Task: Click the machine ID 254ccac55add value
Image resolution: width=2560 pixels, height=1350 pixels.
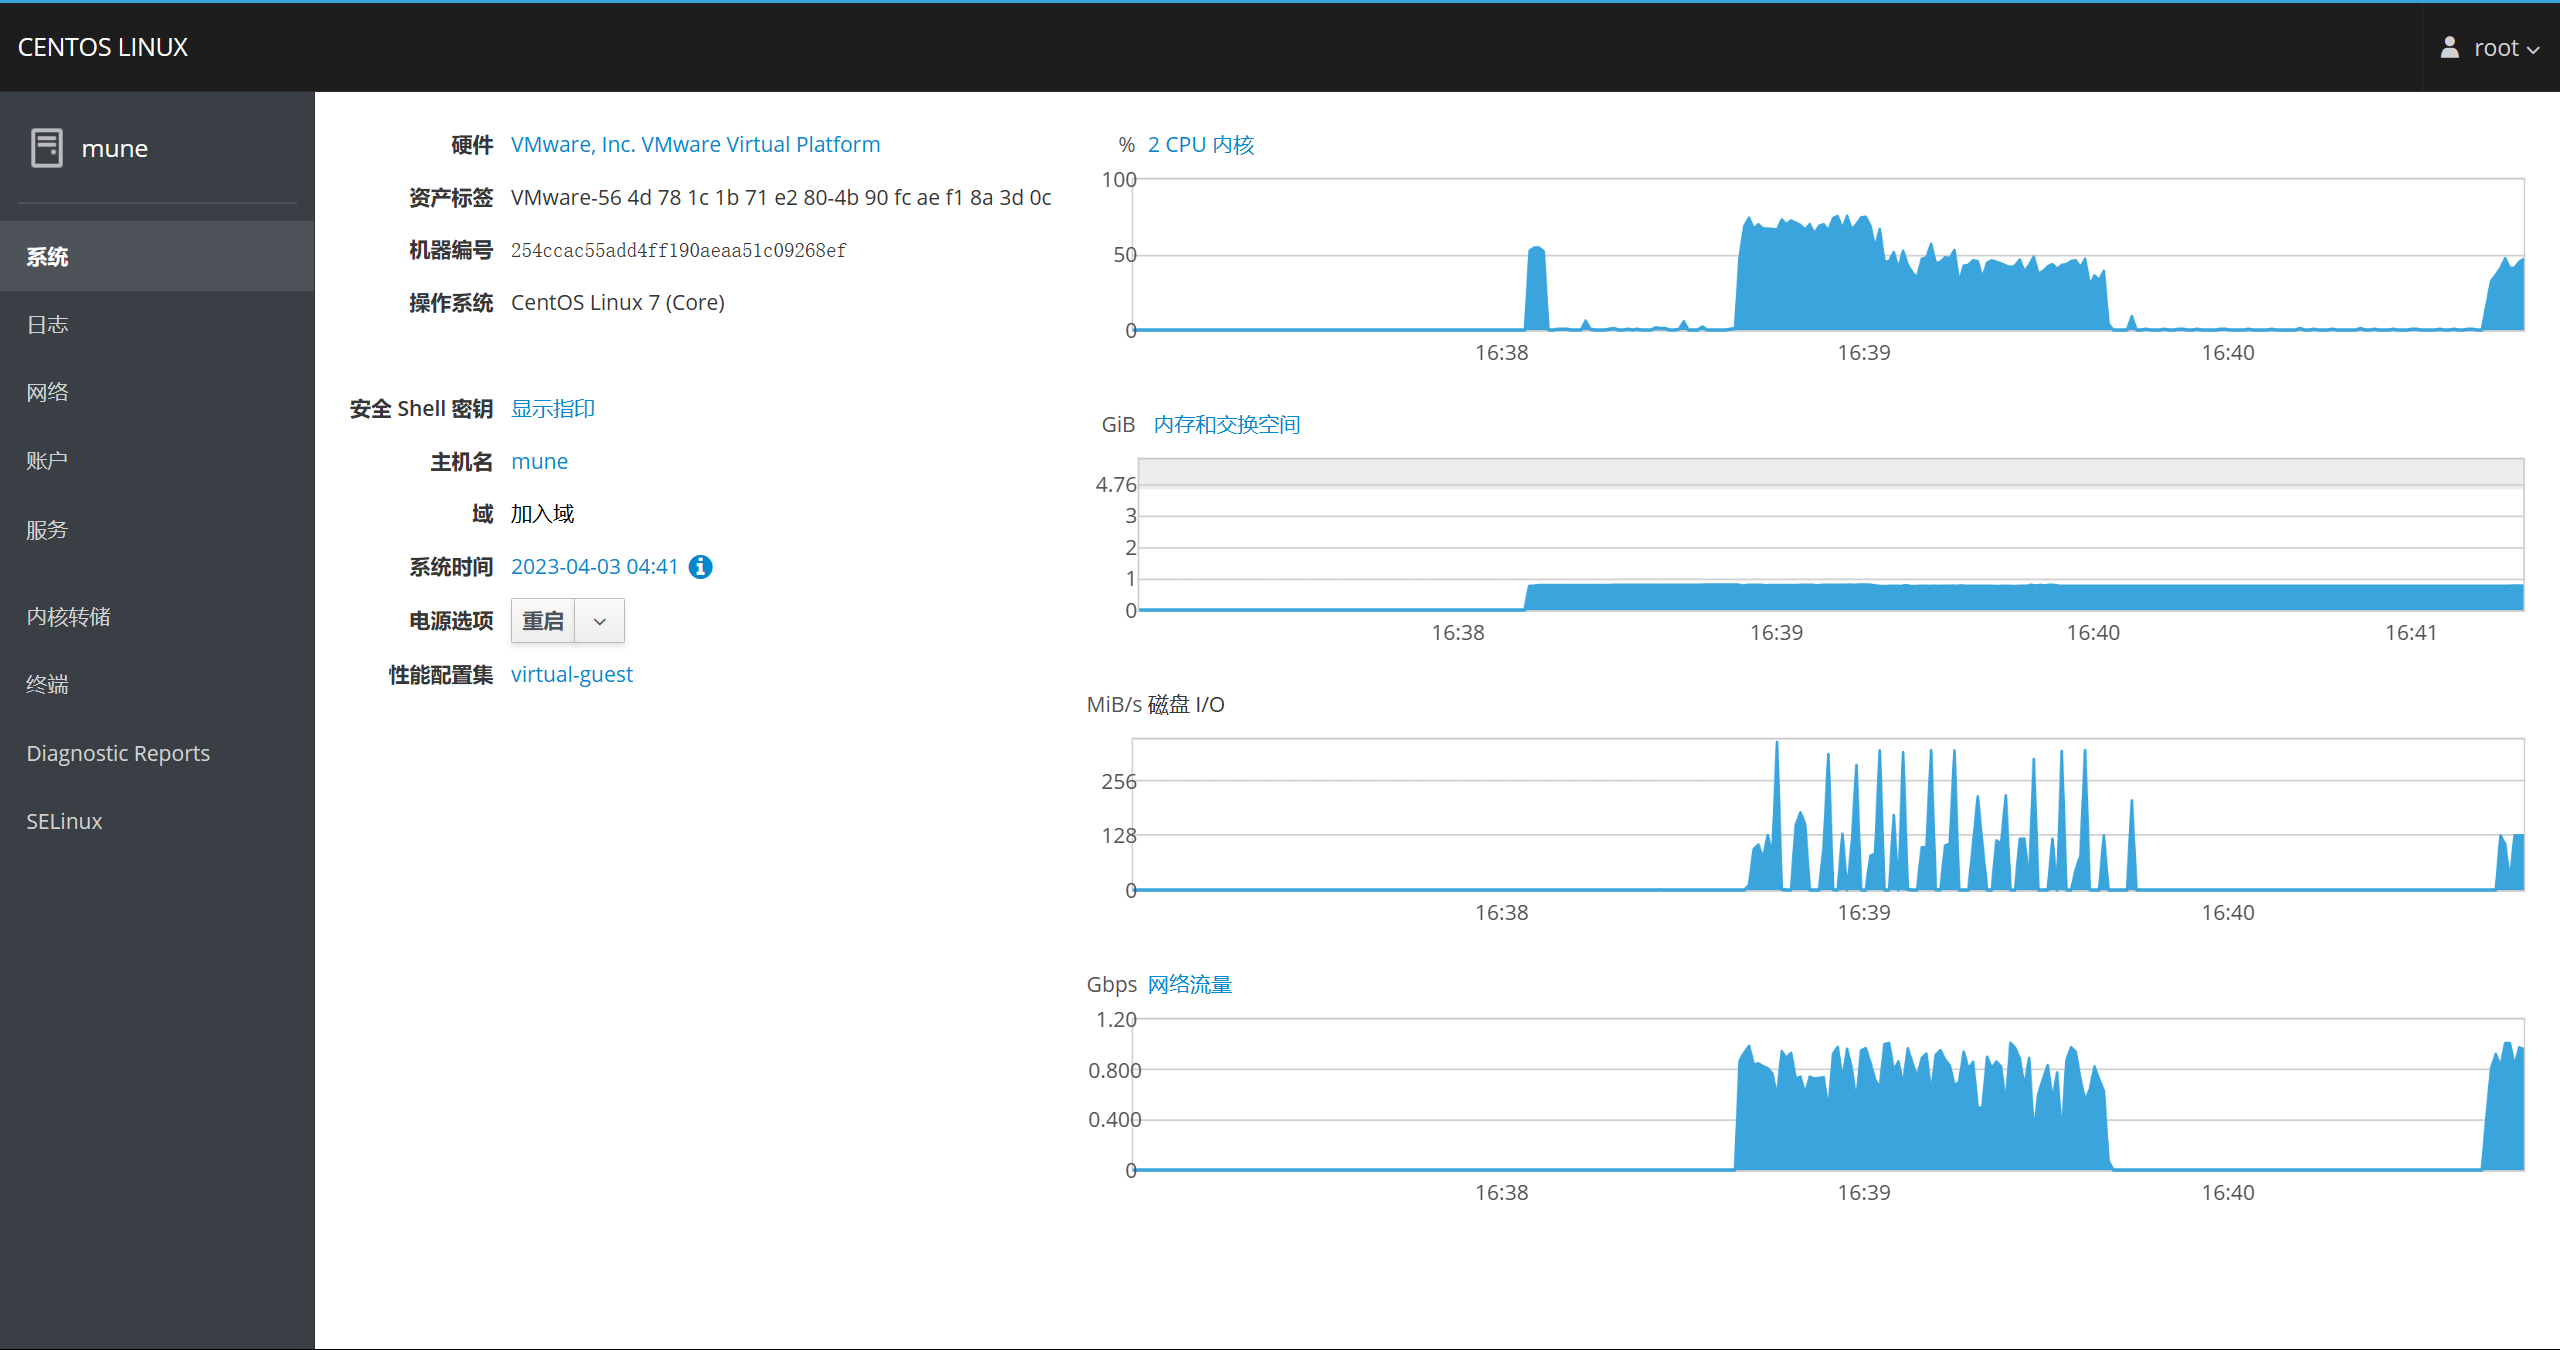Action: tap(679, 250)
